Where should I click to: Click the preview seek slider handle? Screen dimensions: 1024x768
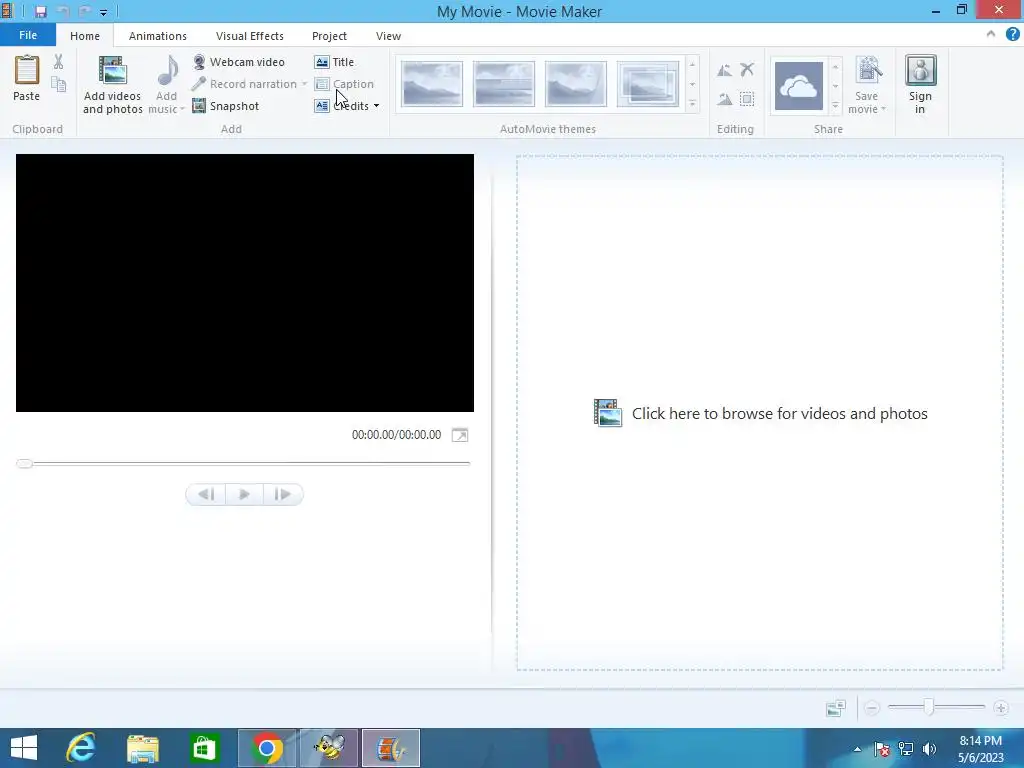(25, 464)
